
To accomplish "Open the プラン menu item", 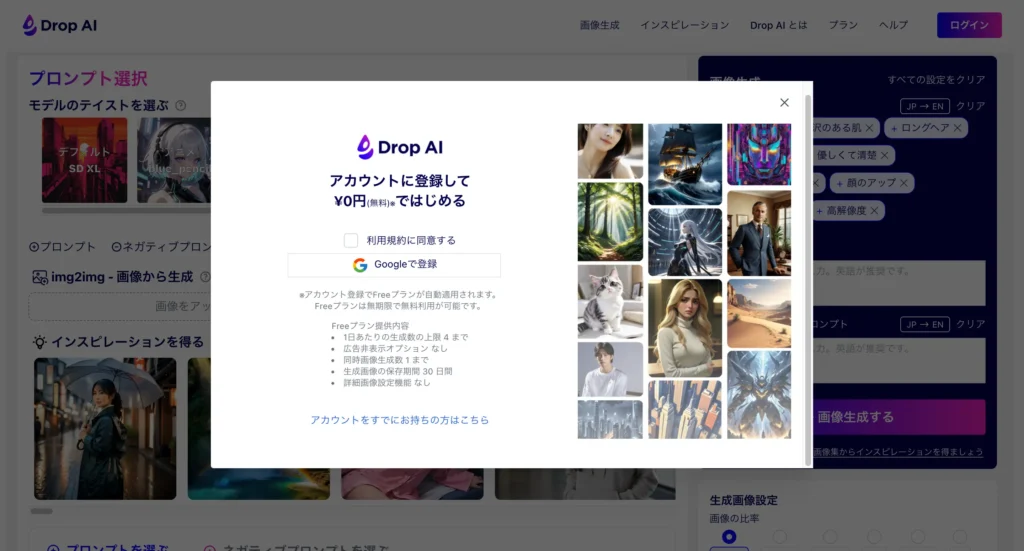I will (843, 25).
